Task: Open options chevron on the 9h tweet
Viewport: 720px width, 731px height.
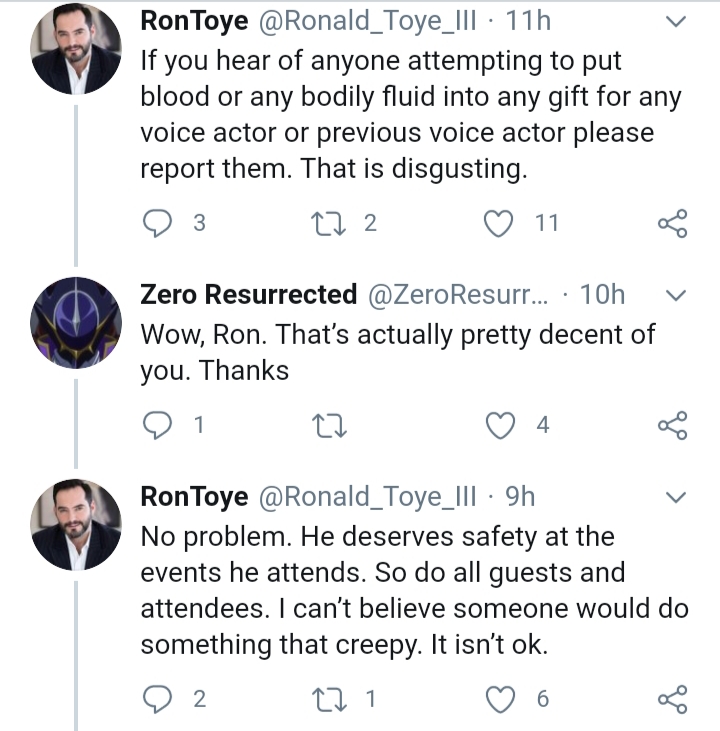Action: coord(675,497)
